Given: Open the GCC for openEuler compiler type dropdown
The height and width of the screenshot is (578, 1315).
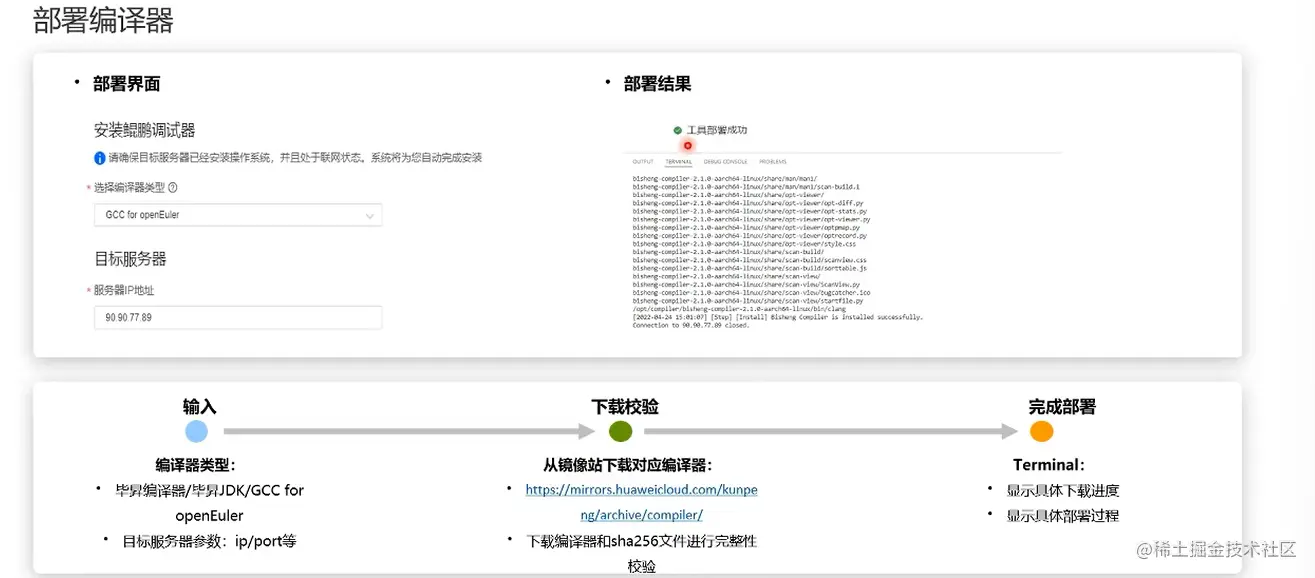Looking at the screenshot, I should (x=238, y=215).
